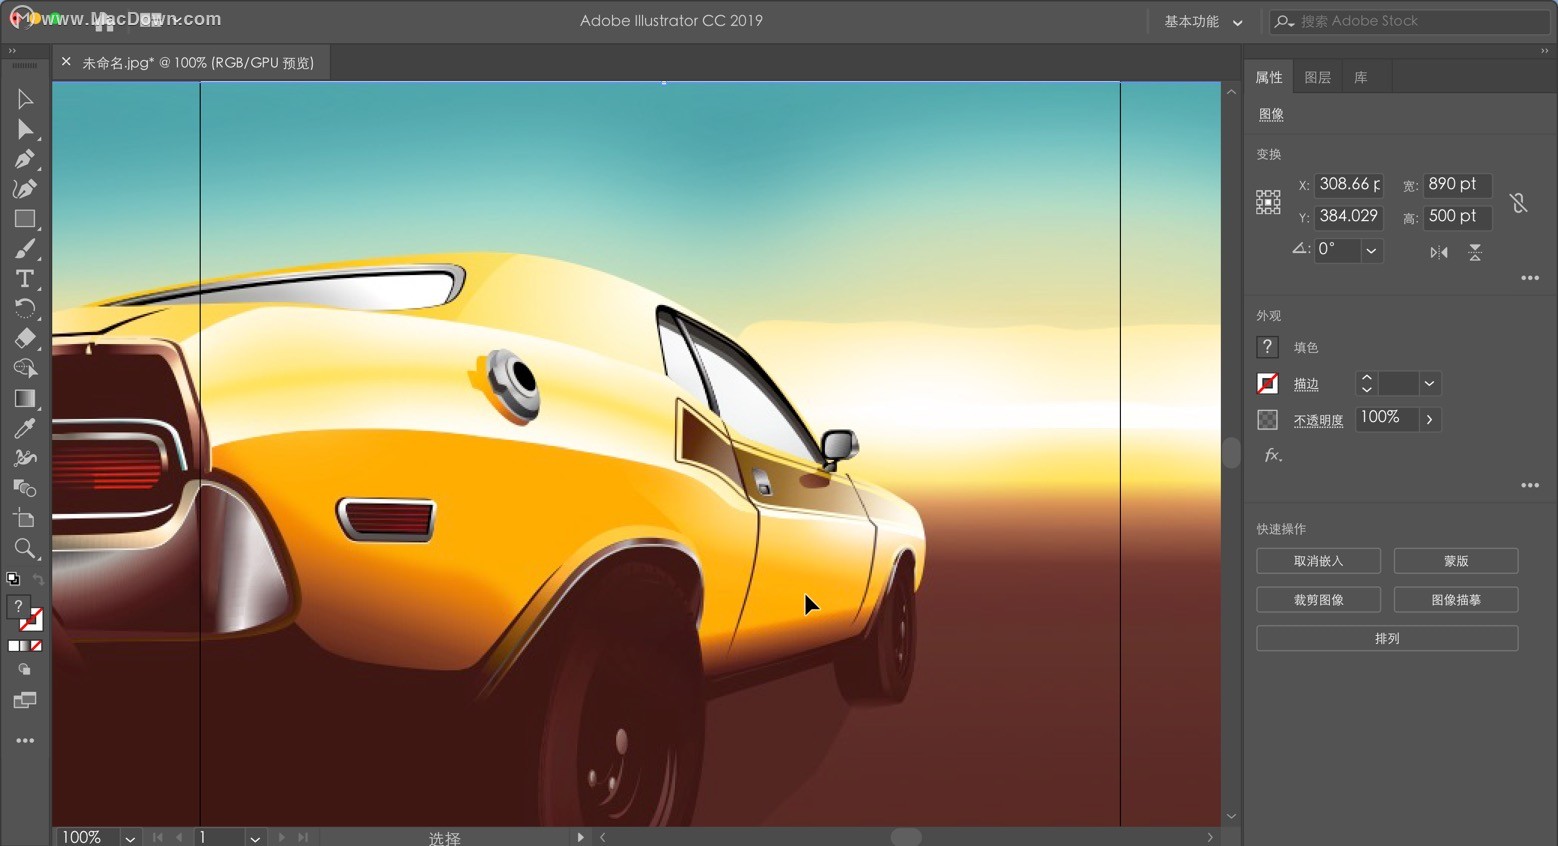Switch to the 属性 tab

pyautogui.click(x=1269, y=77)
